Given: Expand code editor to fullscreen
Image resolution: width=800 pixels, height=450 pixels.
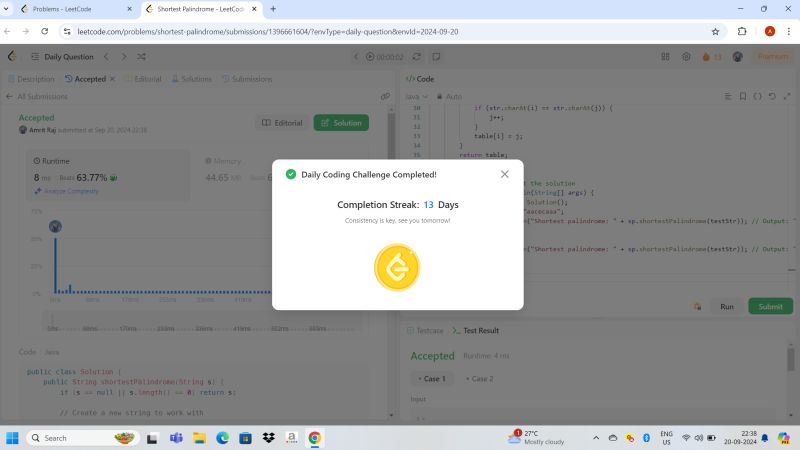Looking at the screenshot, I should click(x=787, y=96).
